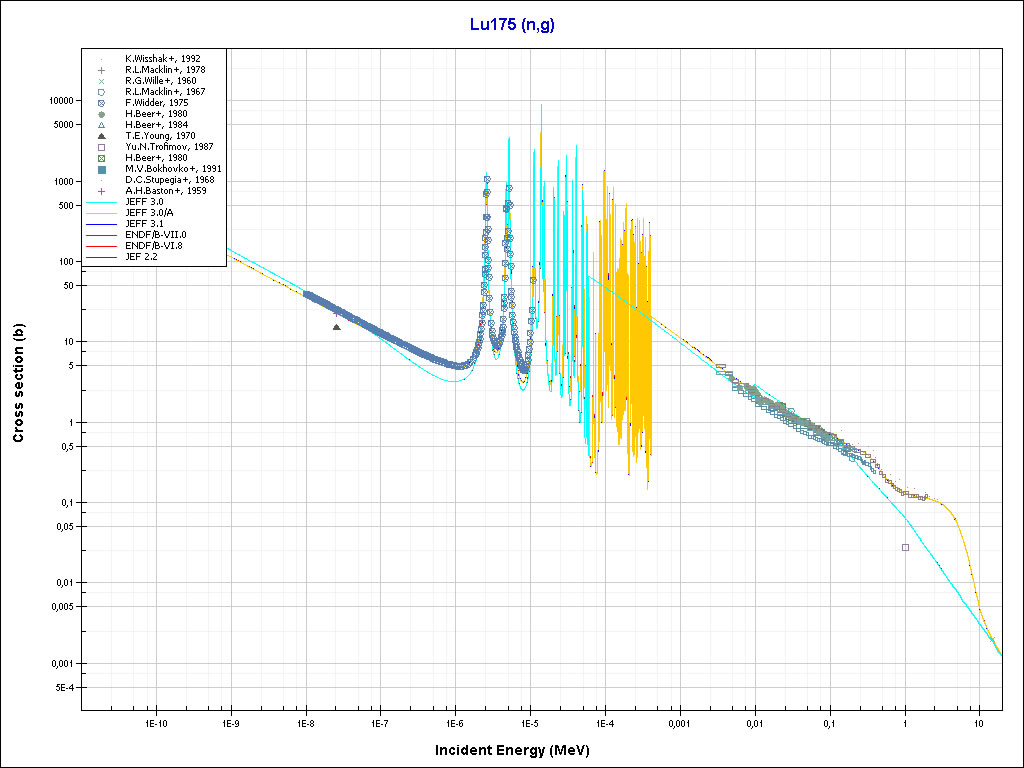This screenshot has height=768, width=1024.
Task: Click the R.L.Macklin+, 1978 plus marker icon
Action: coord(101,70)
